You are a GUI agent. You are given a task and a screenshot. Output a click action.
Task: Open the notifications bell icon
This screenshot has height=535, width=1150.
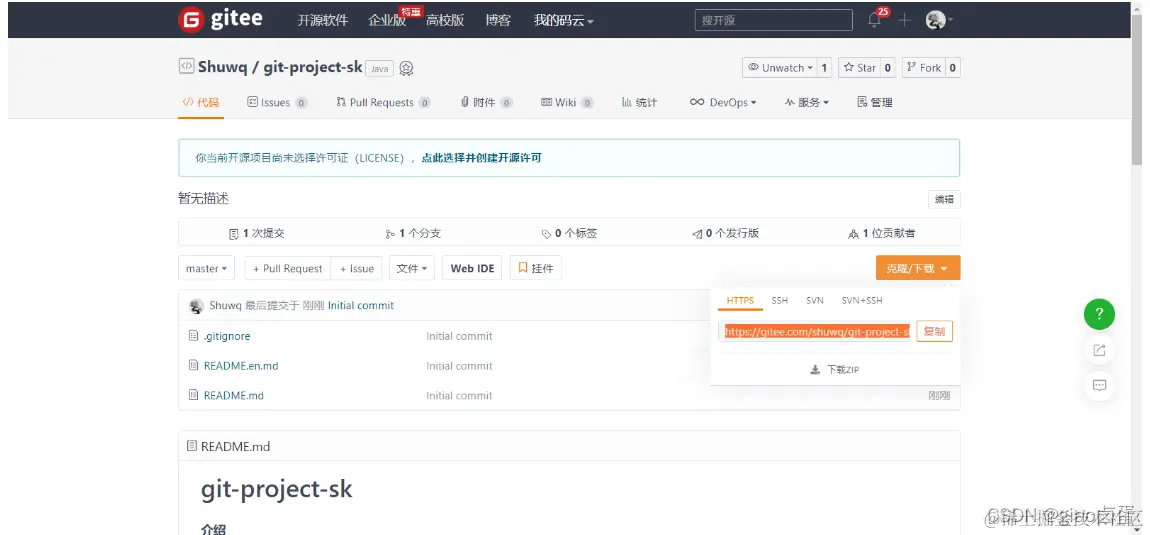pyautogui.click(x=874, y=21)
